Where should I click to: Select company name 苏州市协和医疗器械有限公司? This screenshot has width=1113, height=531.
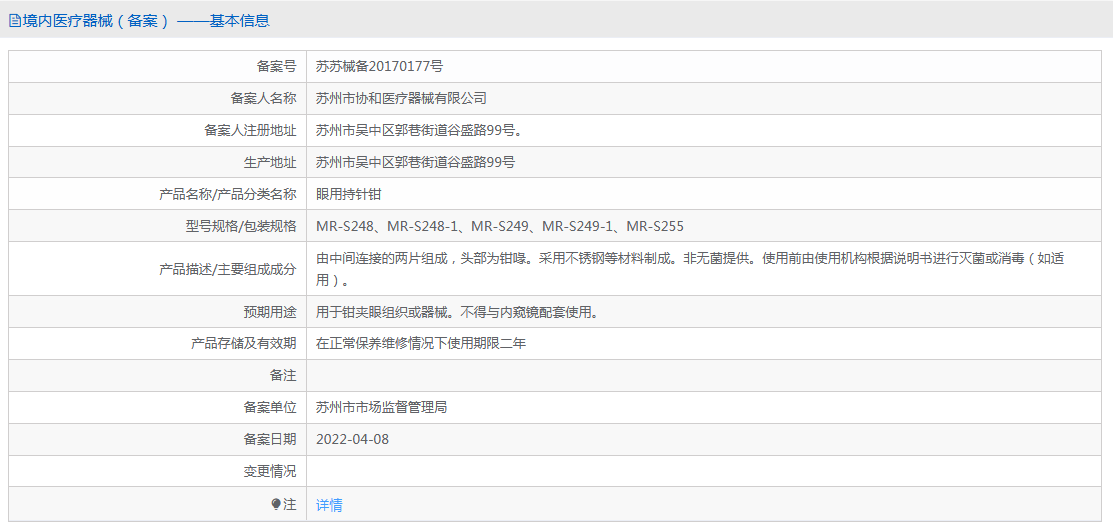tap(401, 99)
